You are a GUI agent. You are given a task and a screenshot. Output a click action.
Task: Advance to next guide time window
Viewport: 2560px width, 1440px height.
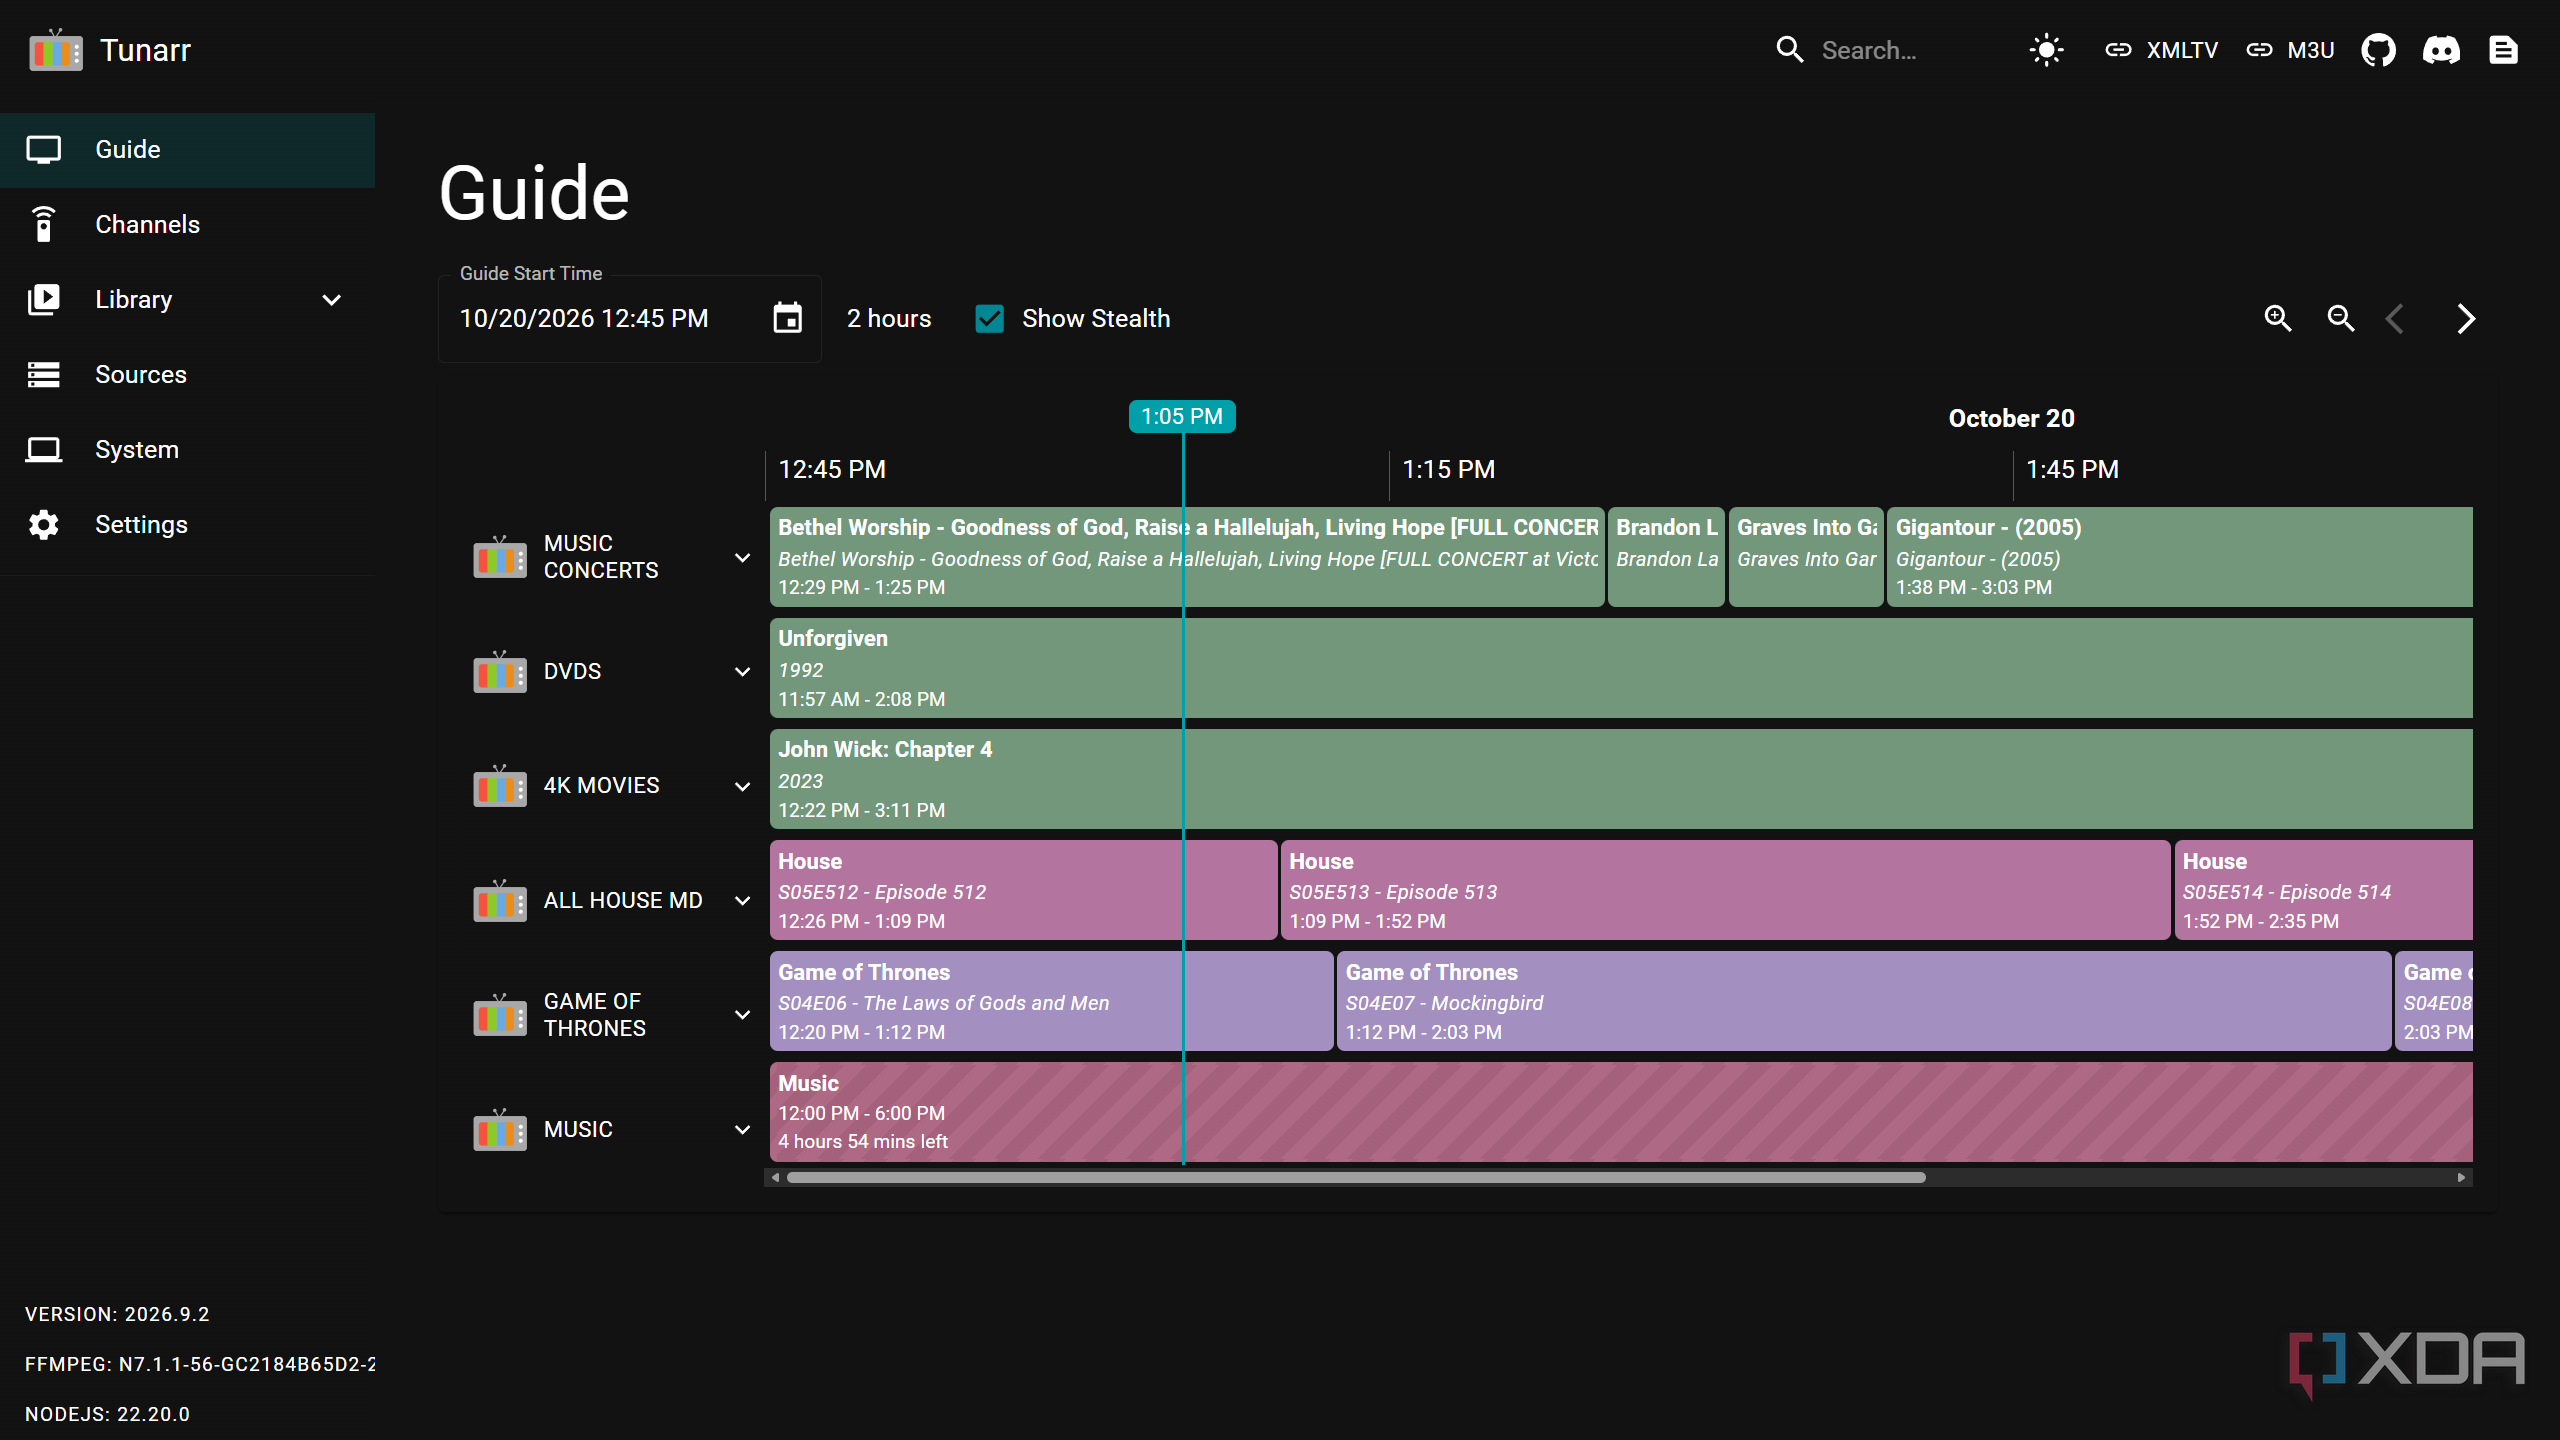(x=2466, y=319)
